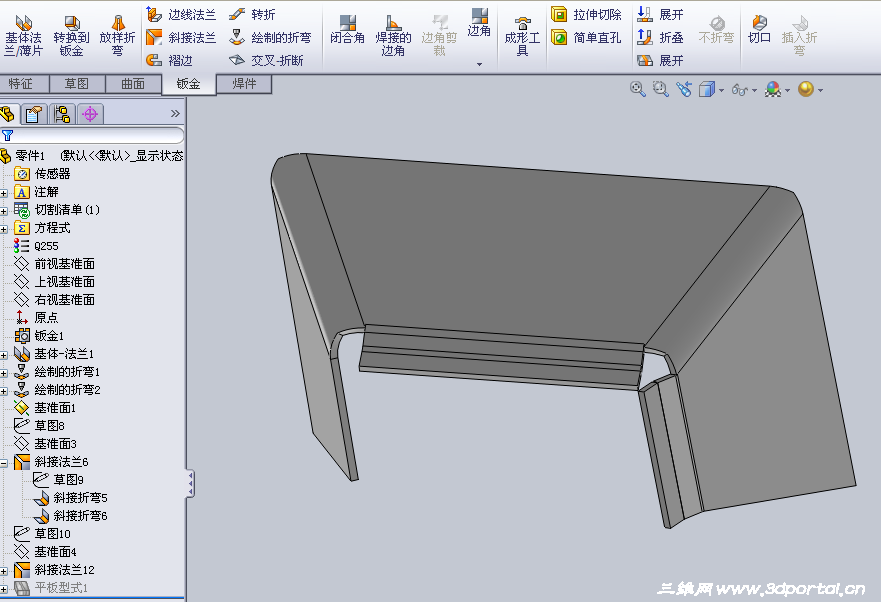Select the Q255 material entry
This screenshot has width=881, height=602.
[36, 246]
